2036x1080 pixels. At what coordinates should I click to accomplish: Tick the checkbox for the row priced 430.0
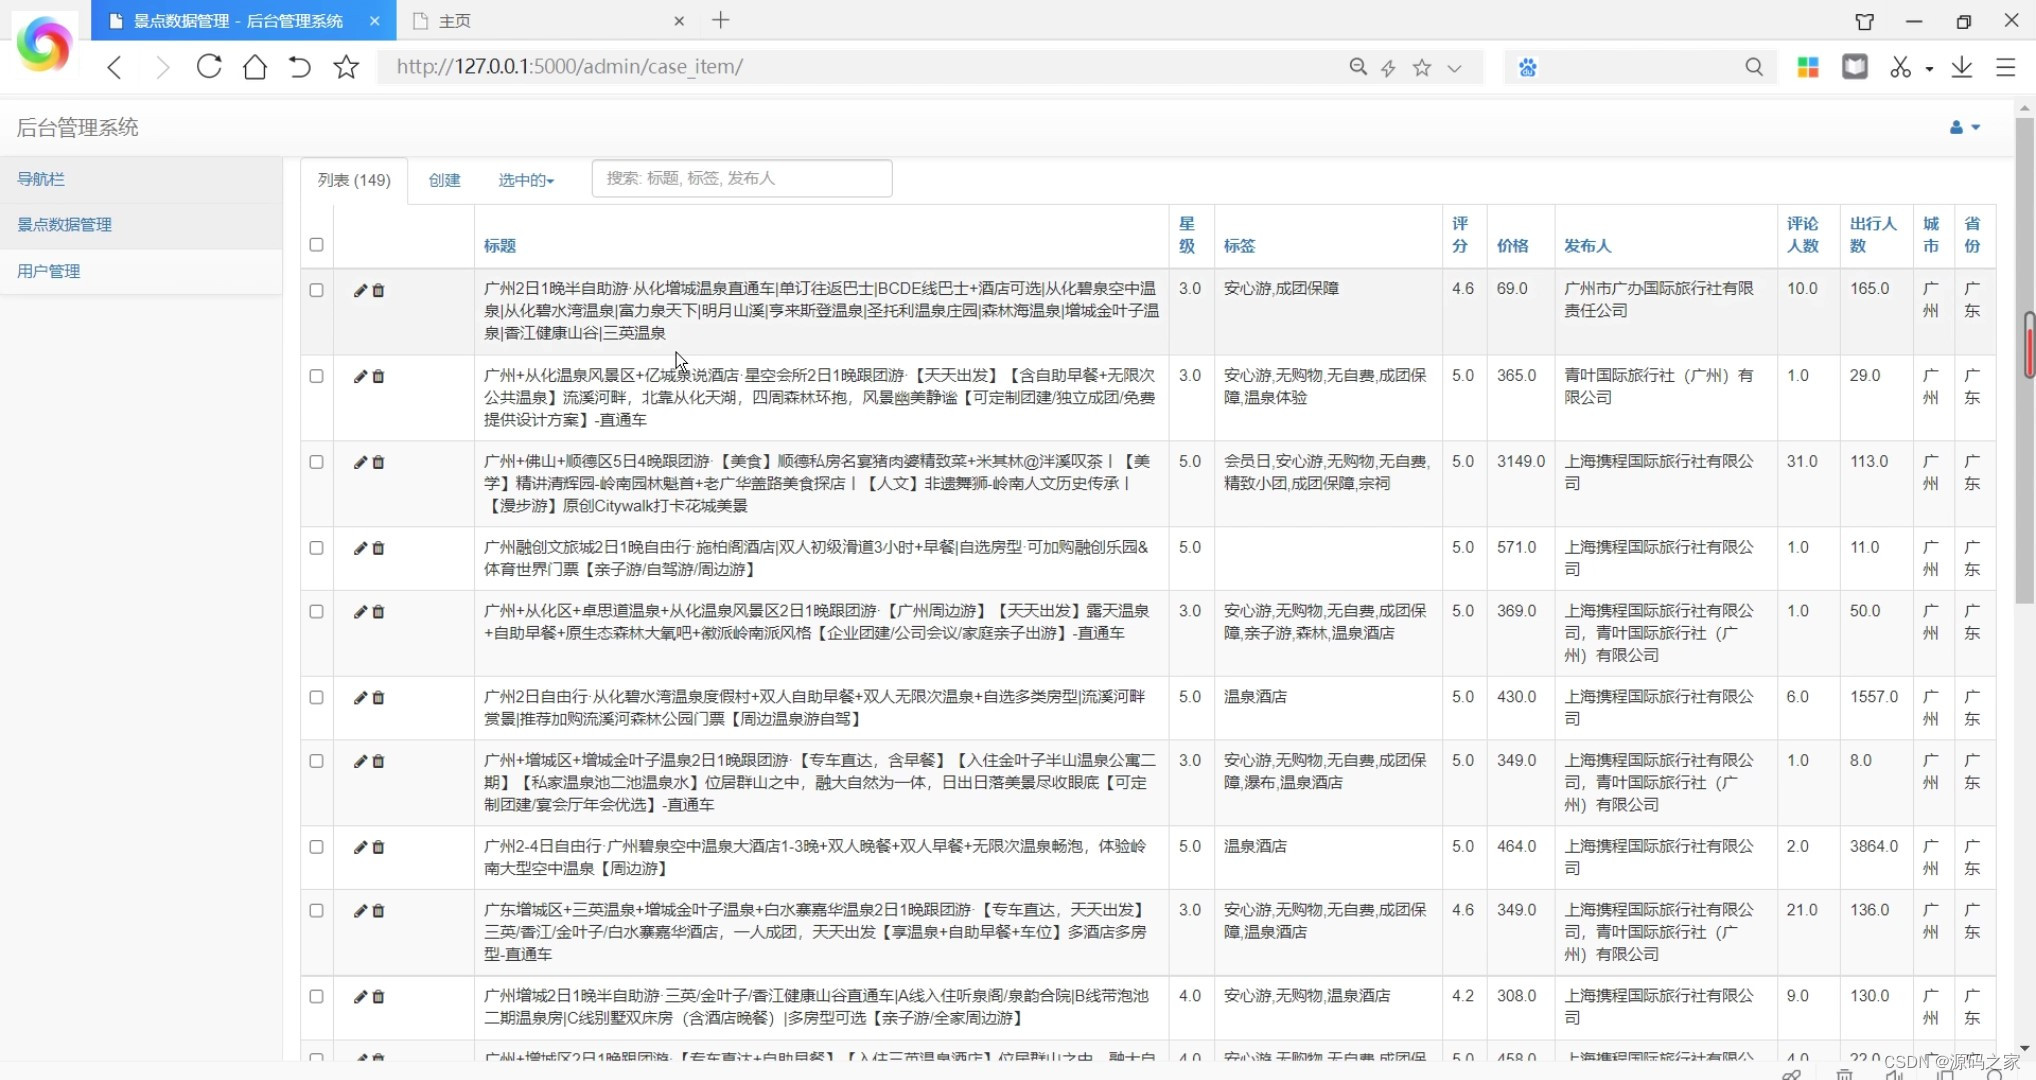tap(316, 697)
